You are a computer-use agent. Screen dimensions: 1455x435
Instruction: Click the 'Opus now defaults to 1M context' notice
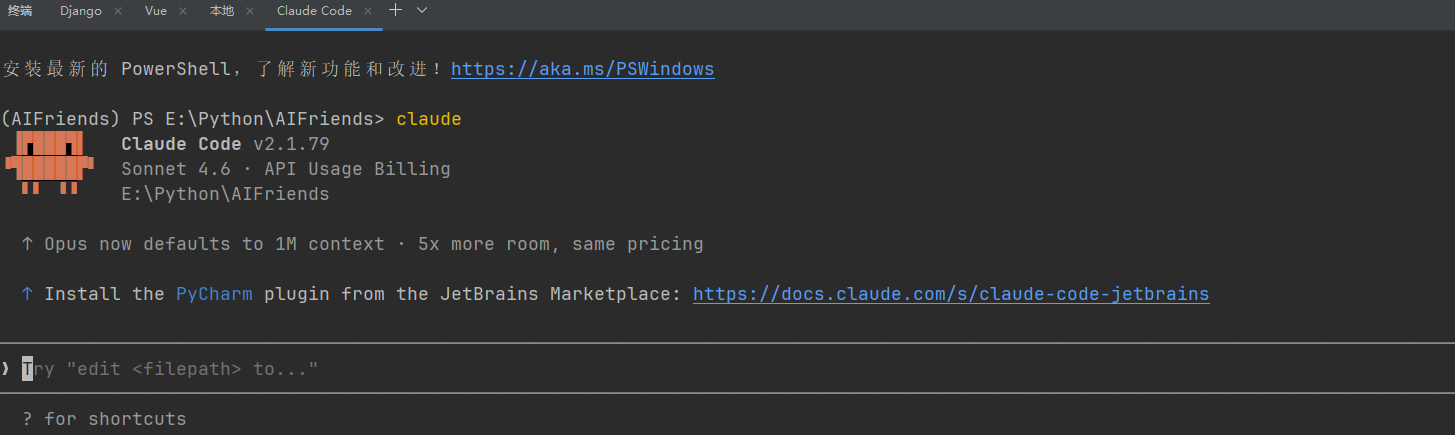coord(373,244)
